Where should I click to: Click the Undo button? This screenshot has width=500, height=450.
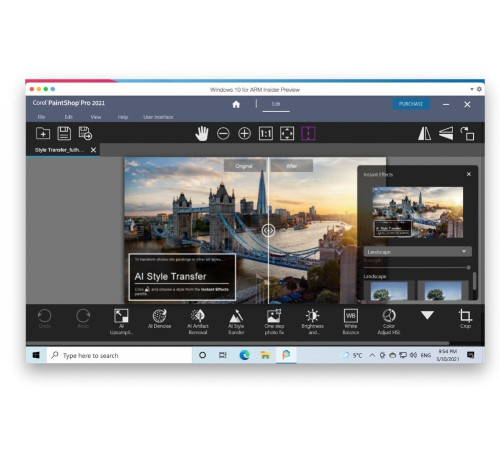[45, 318]
